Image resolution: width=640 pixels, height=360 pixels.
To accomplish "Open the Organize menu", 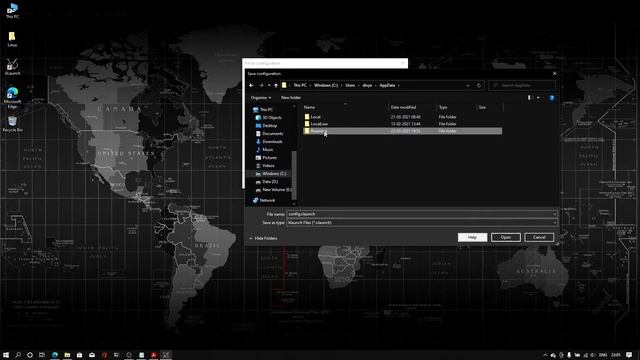I will (x=260, y=98).
